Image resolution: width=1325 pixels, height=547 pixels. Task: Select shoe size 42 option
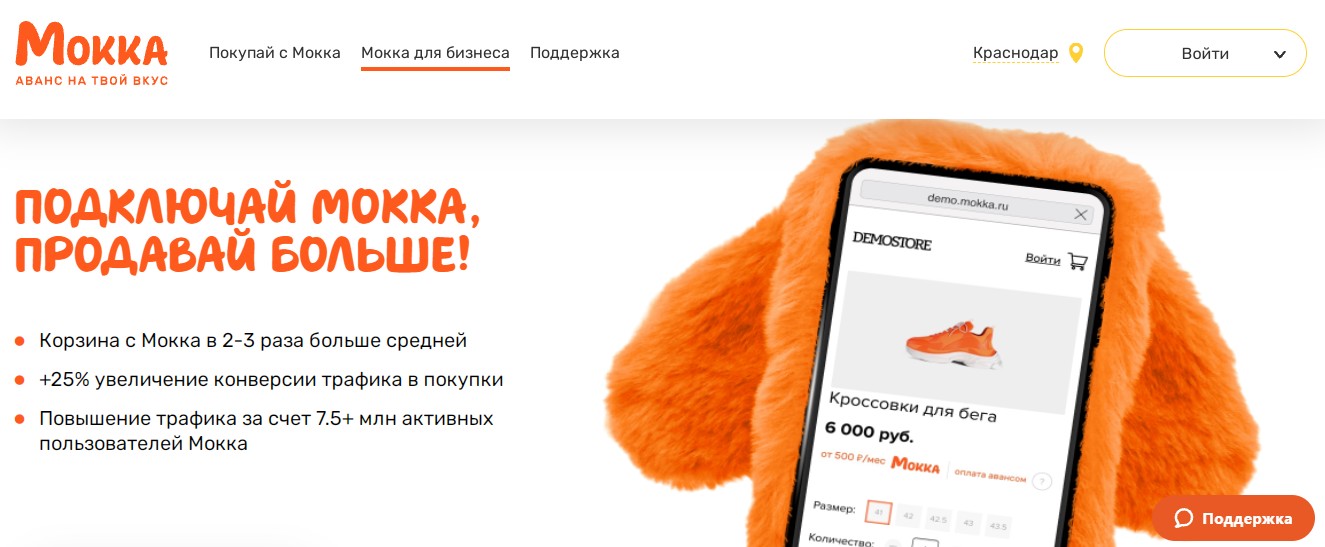pos(909,516)
